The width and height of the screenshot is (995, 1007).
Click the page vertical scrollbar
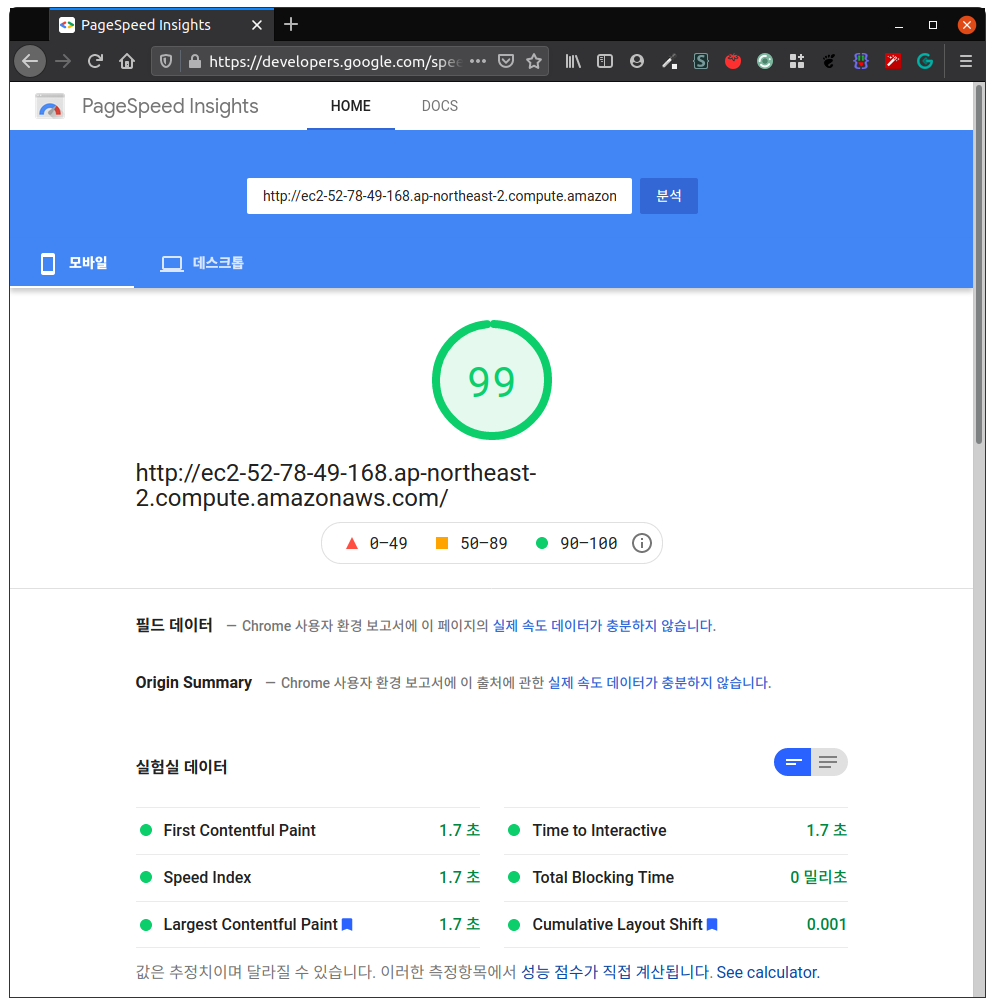(x=980, y=265)
